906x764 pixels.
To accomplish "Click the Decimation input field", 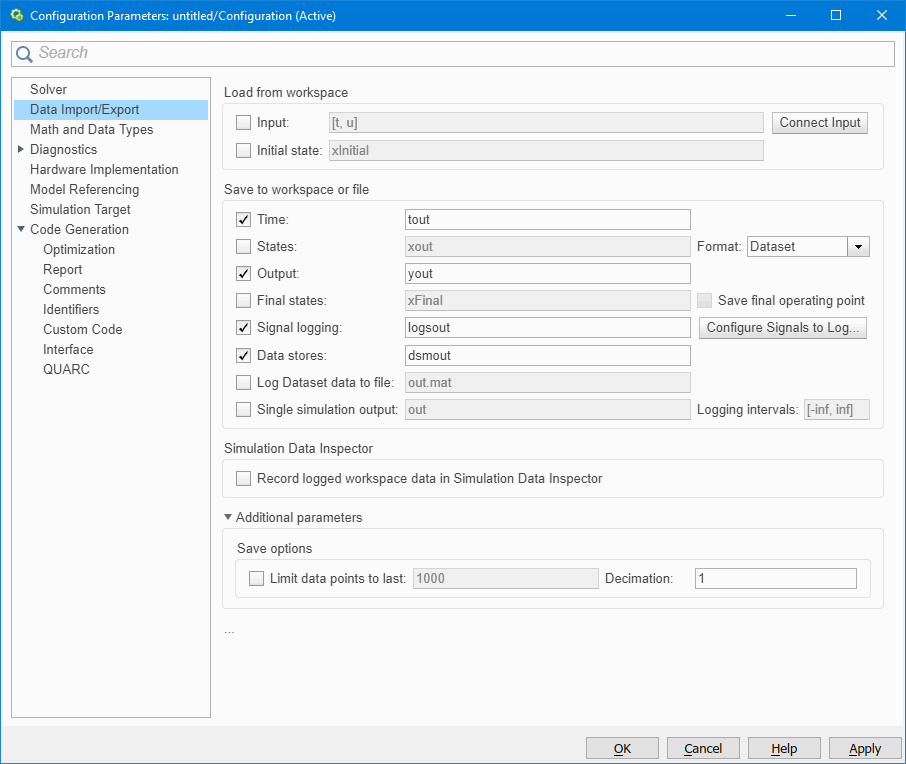I will pyautogui.click(x=775, y=579).
